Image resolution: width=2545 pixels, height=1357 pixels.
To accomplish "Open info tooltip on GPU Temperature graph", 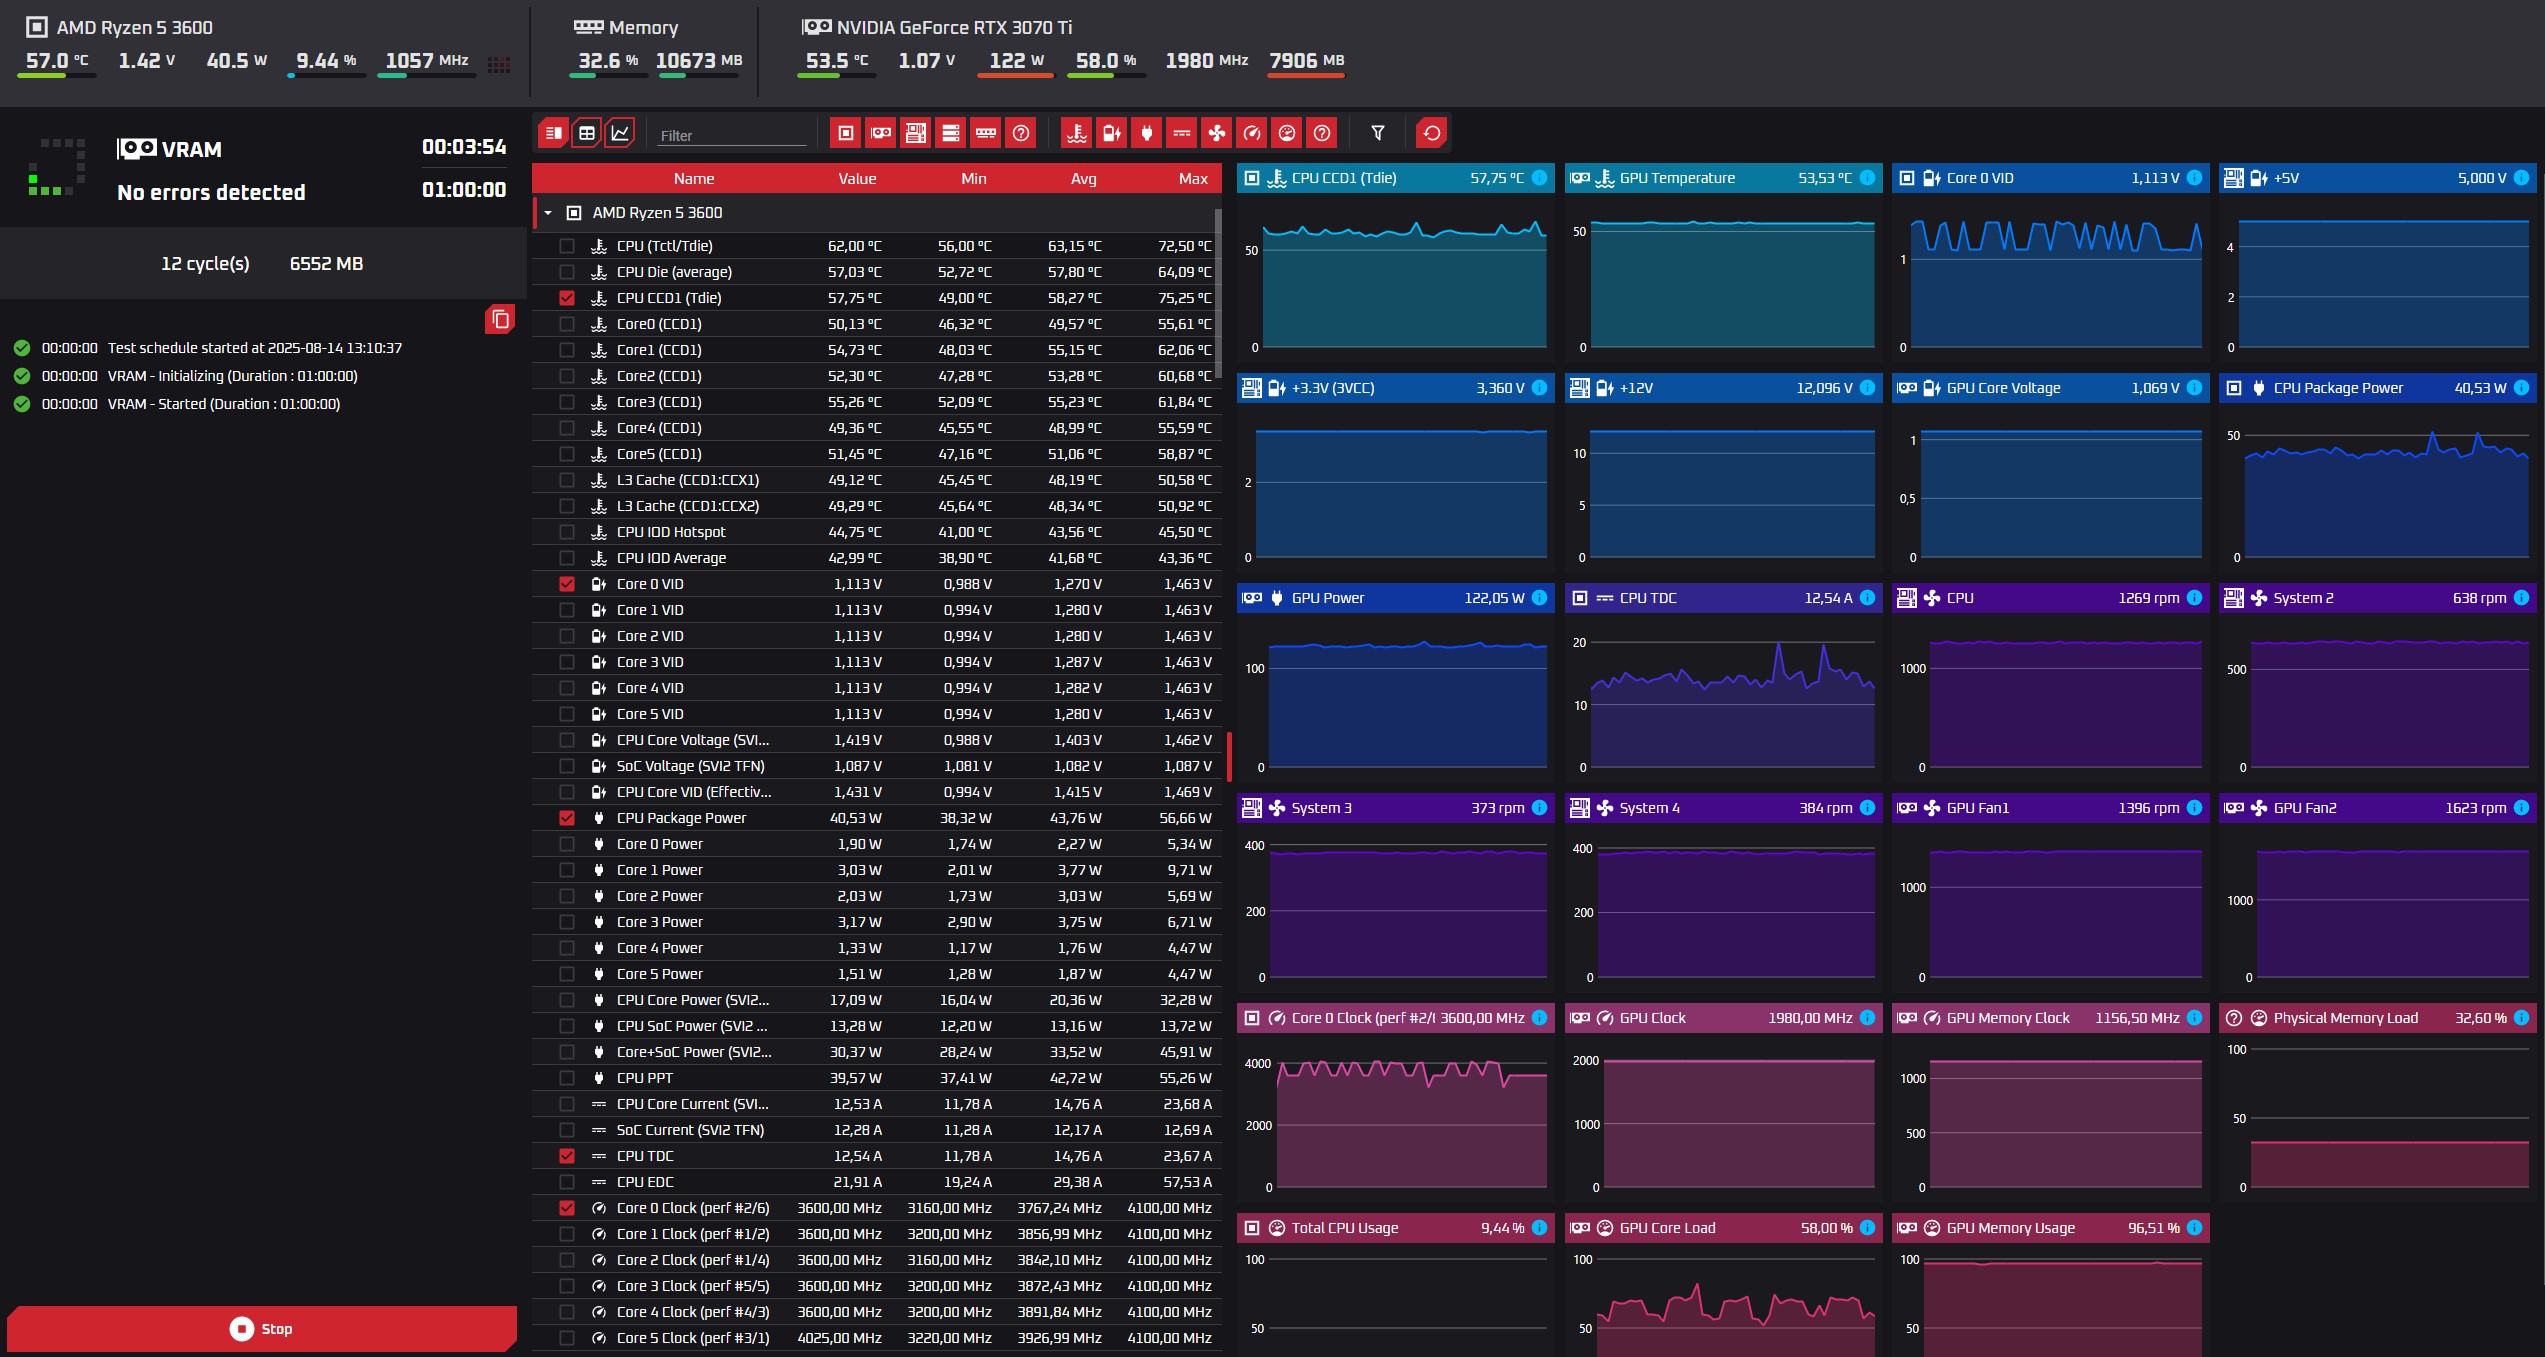I will coord(1864,177).
